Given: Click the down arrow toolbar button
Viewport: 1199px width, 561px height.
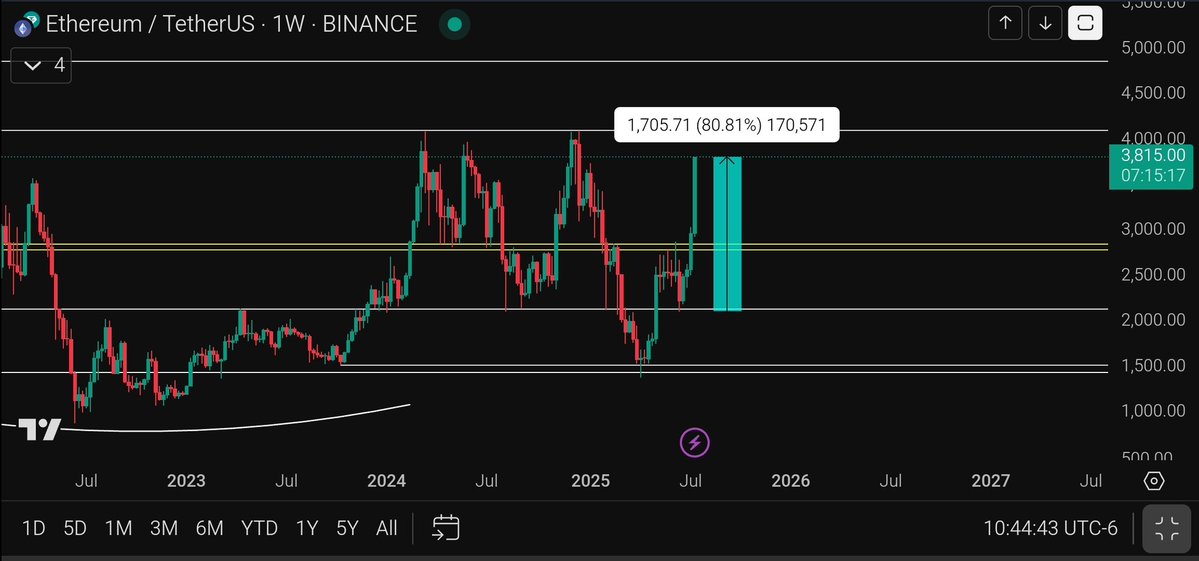Looking at the screenshot, I should (x=1045, y=24).
